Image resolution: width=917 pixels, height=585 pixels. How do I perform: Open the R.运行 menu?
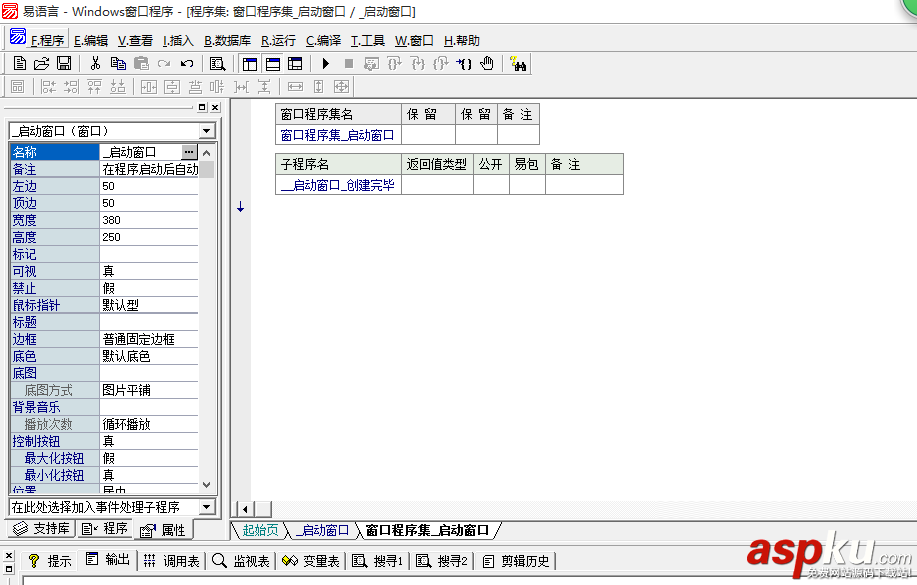pyautogui.click(x=278, y=40)
